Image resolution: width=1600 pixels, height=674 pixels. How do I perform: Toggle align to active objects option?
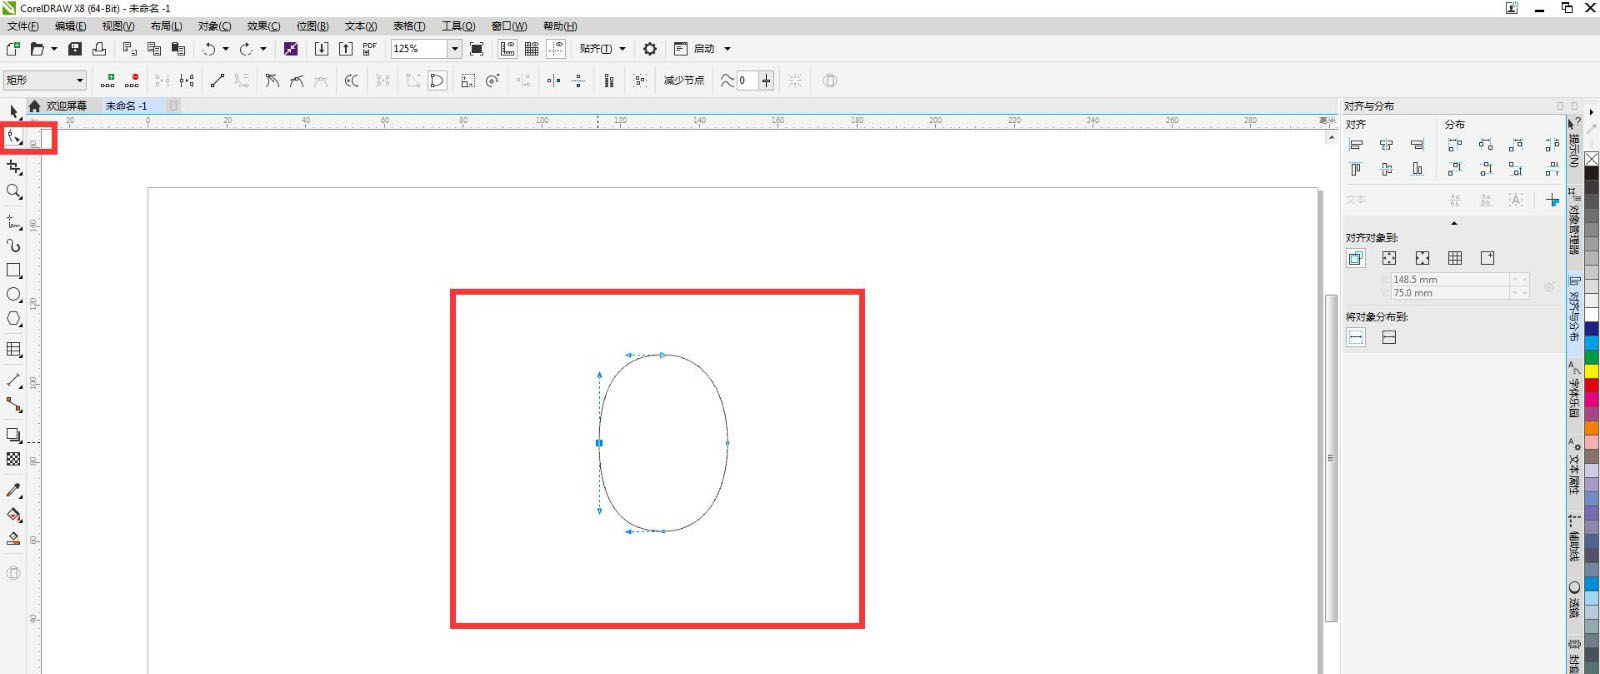[x=1356, y=258]
